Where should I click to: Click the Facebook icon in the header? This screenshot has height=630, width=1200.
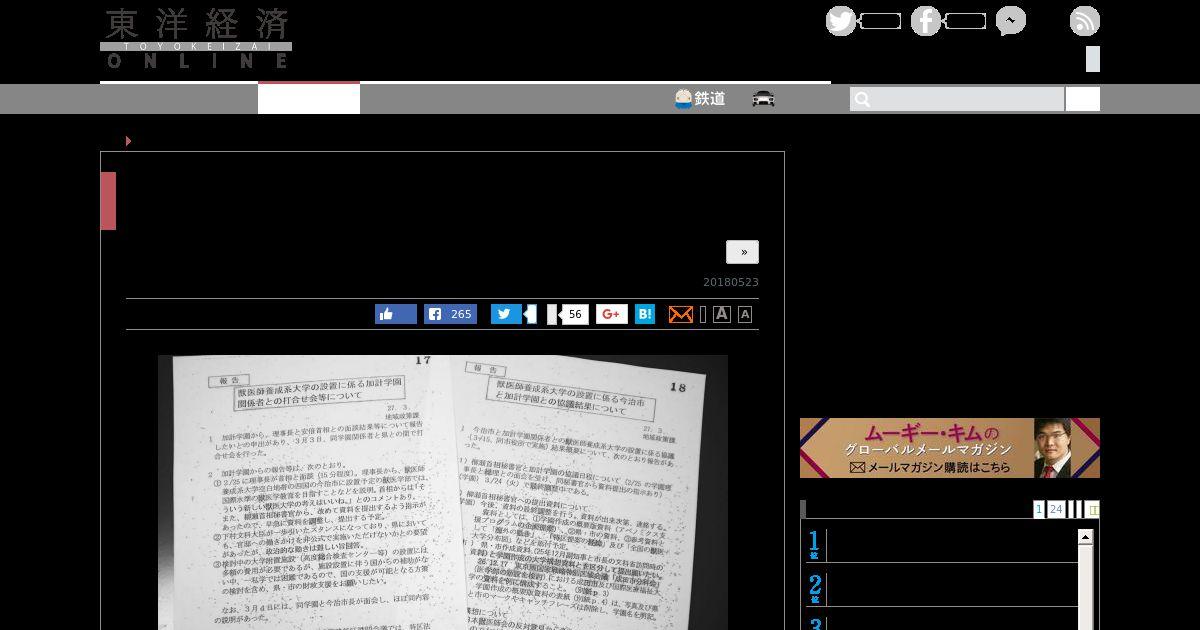pyautogui.click(x=926, y=21)
